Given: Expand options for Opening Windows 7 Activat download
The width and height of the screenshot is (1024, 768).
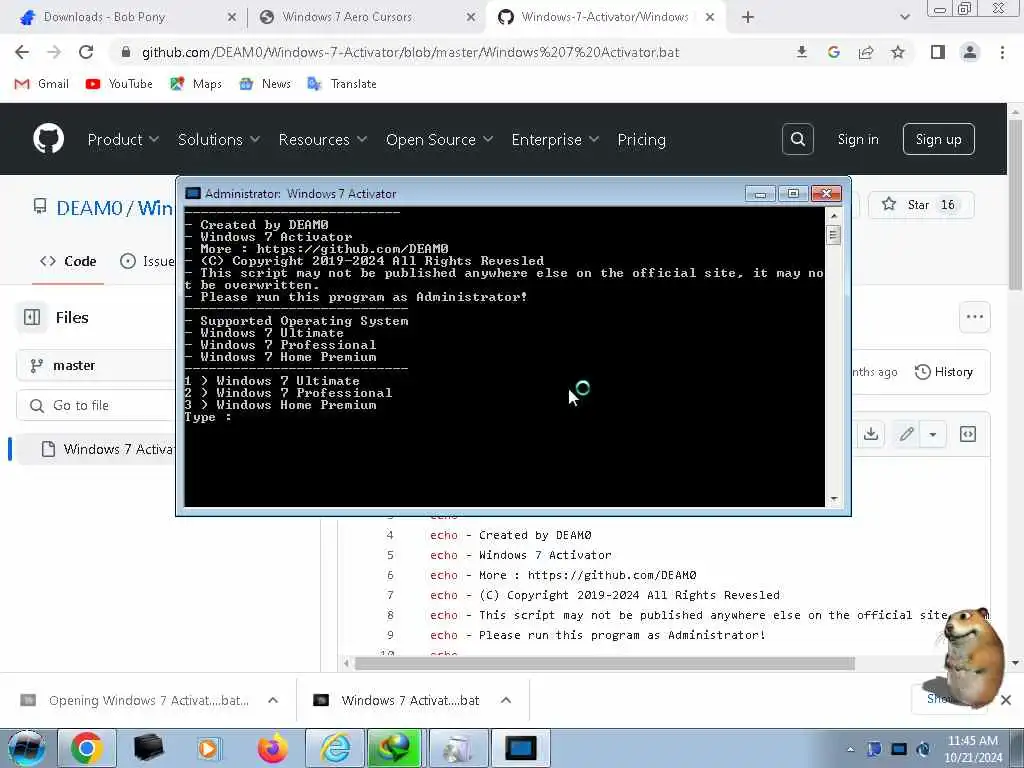Looking at the screenshot, I should [273, 700].
